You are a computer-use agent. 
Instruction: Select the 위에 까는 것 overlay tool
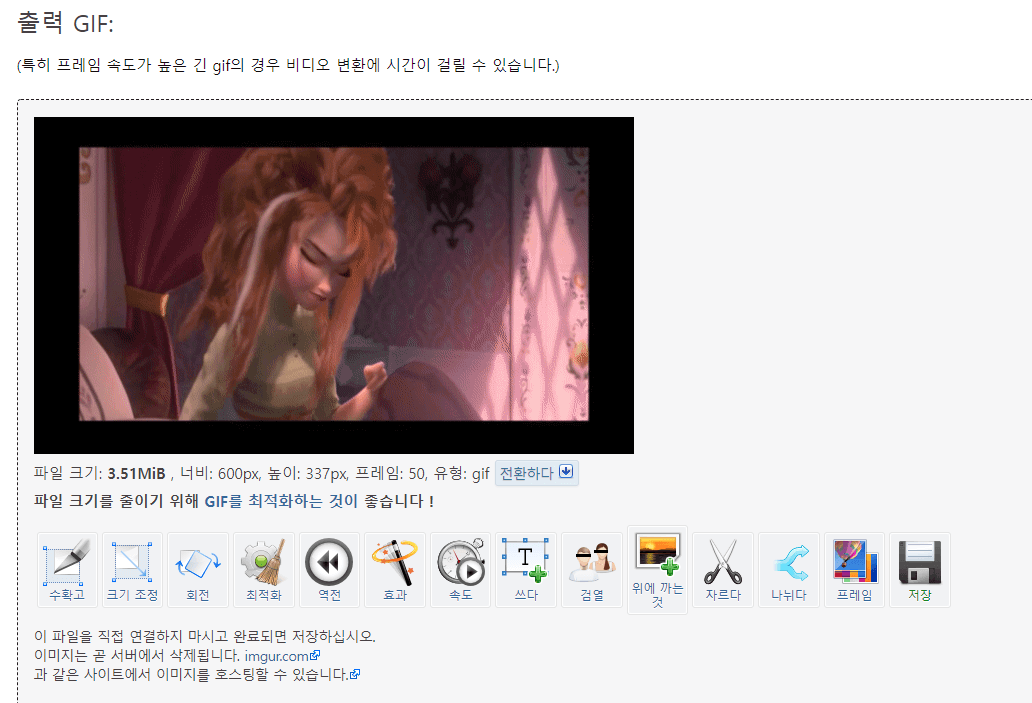(x=657, y=567)
